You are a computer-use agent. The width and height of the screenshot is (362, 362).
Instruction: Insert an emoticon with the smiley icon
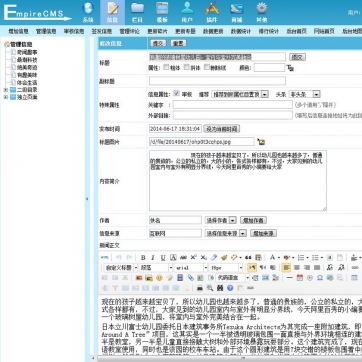pos(159,278)
